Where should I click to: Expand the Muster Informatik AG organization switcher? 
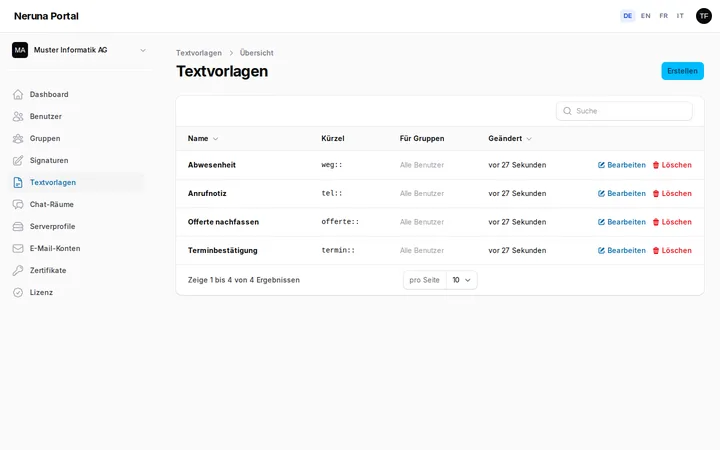tap(79, 50)
